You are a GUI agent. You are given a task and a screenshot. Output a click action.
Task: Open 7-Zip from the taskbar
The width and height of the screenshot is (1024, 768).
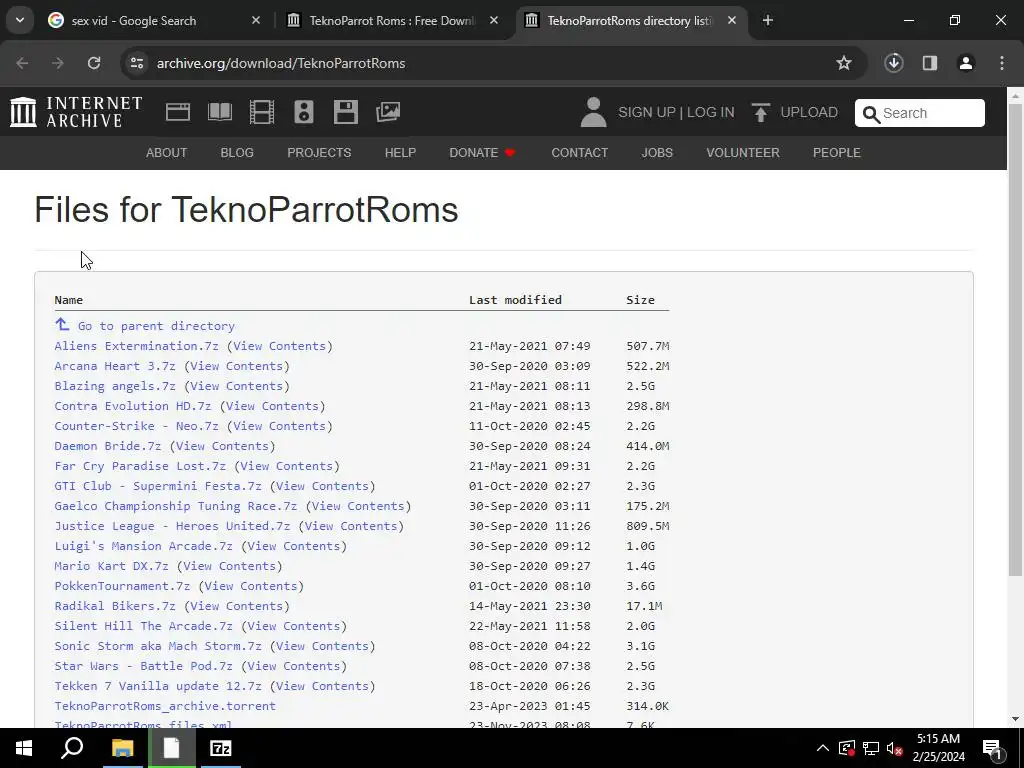[221, 748]
